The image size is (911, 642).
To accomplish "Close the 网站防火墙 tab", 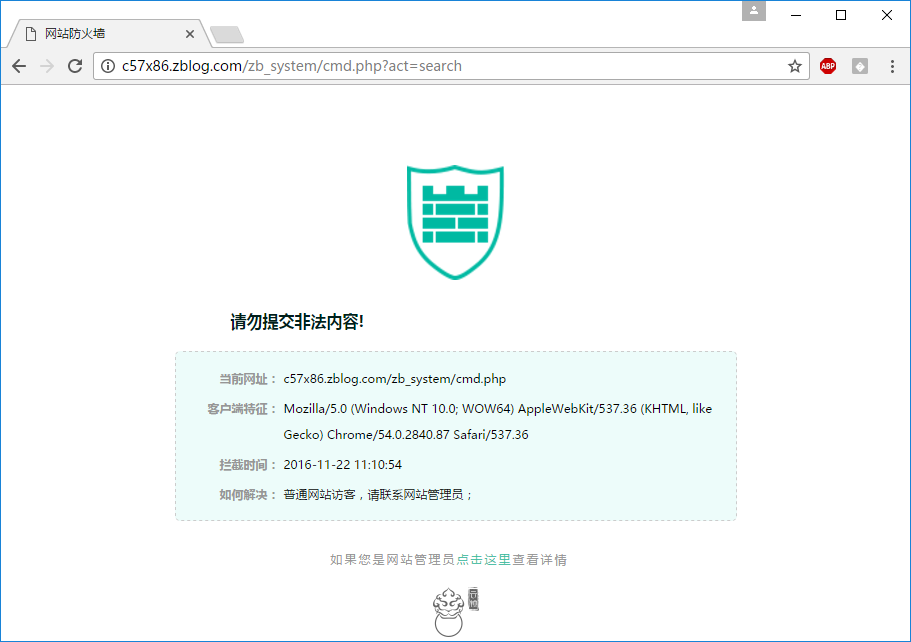I will coord(190,34).
